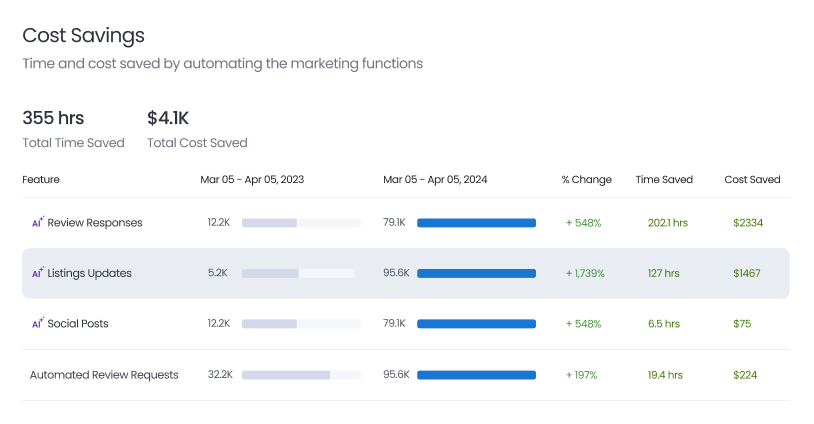Click the Feature column header

click(41, 180)
